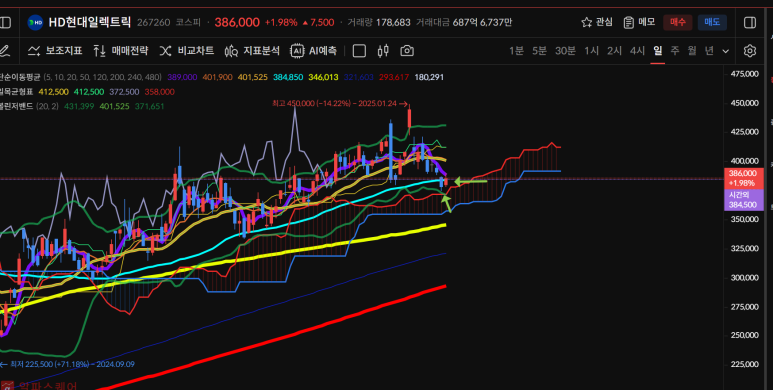Image resolution: width=773 pixels, height=390 pixels.
Task: Select the 년 yearly timeframe
Action: click(709, 51)
